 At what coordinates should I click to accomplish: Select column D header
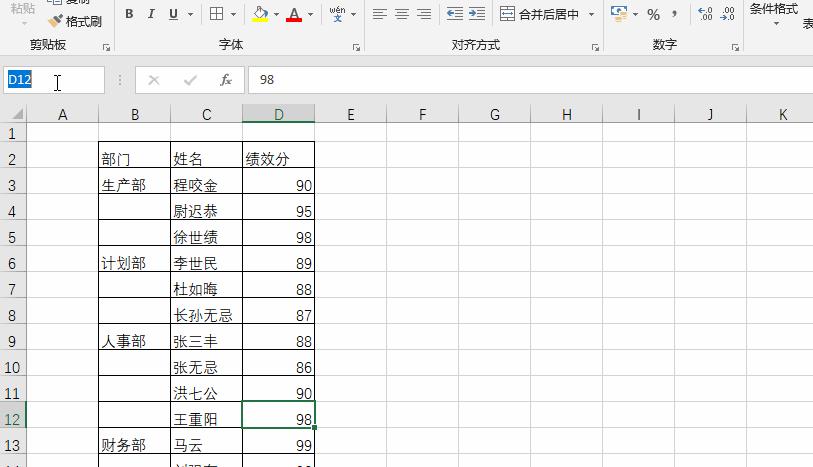[278, 114]
